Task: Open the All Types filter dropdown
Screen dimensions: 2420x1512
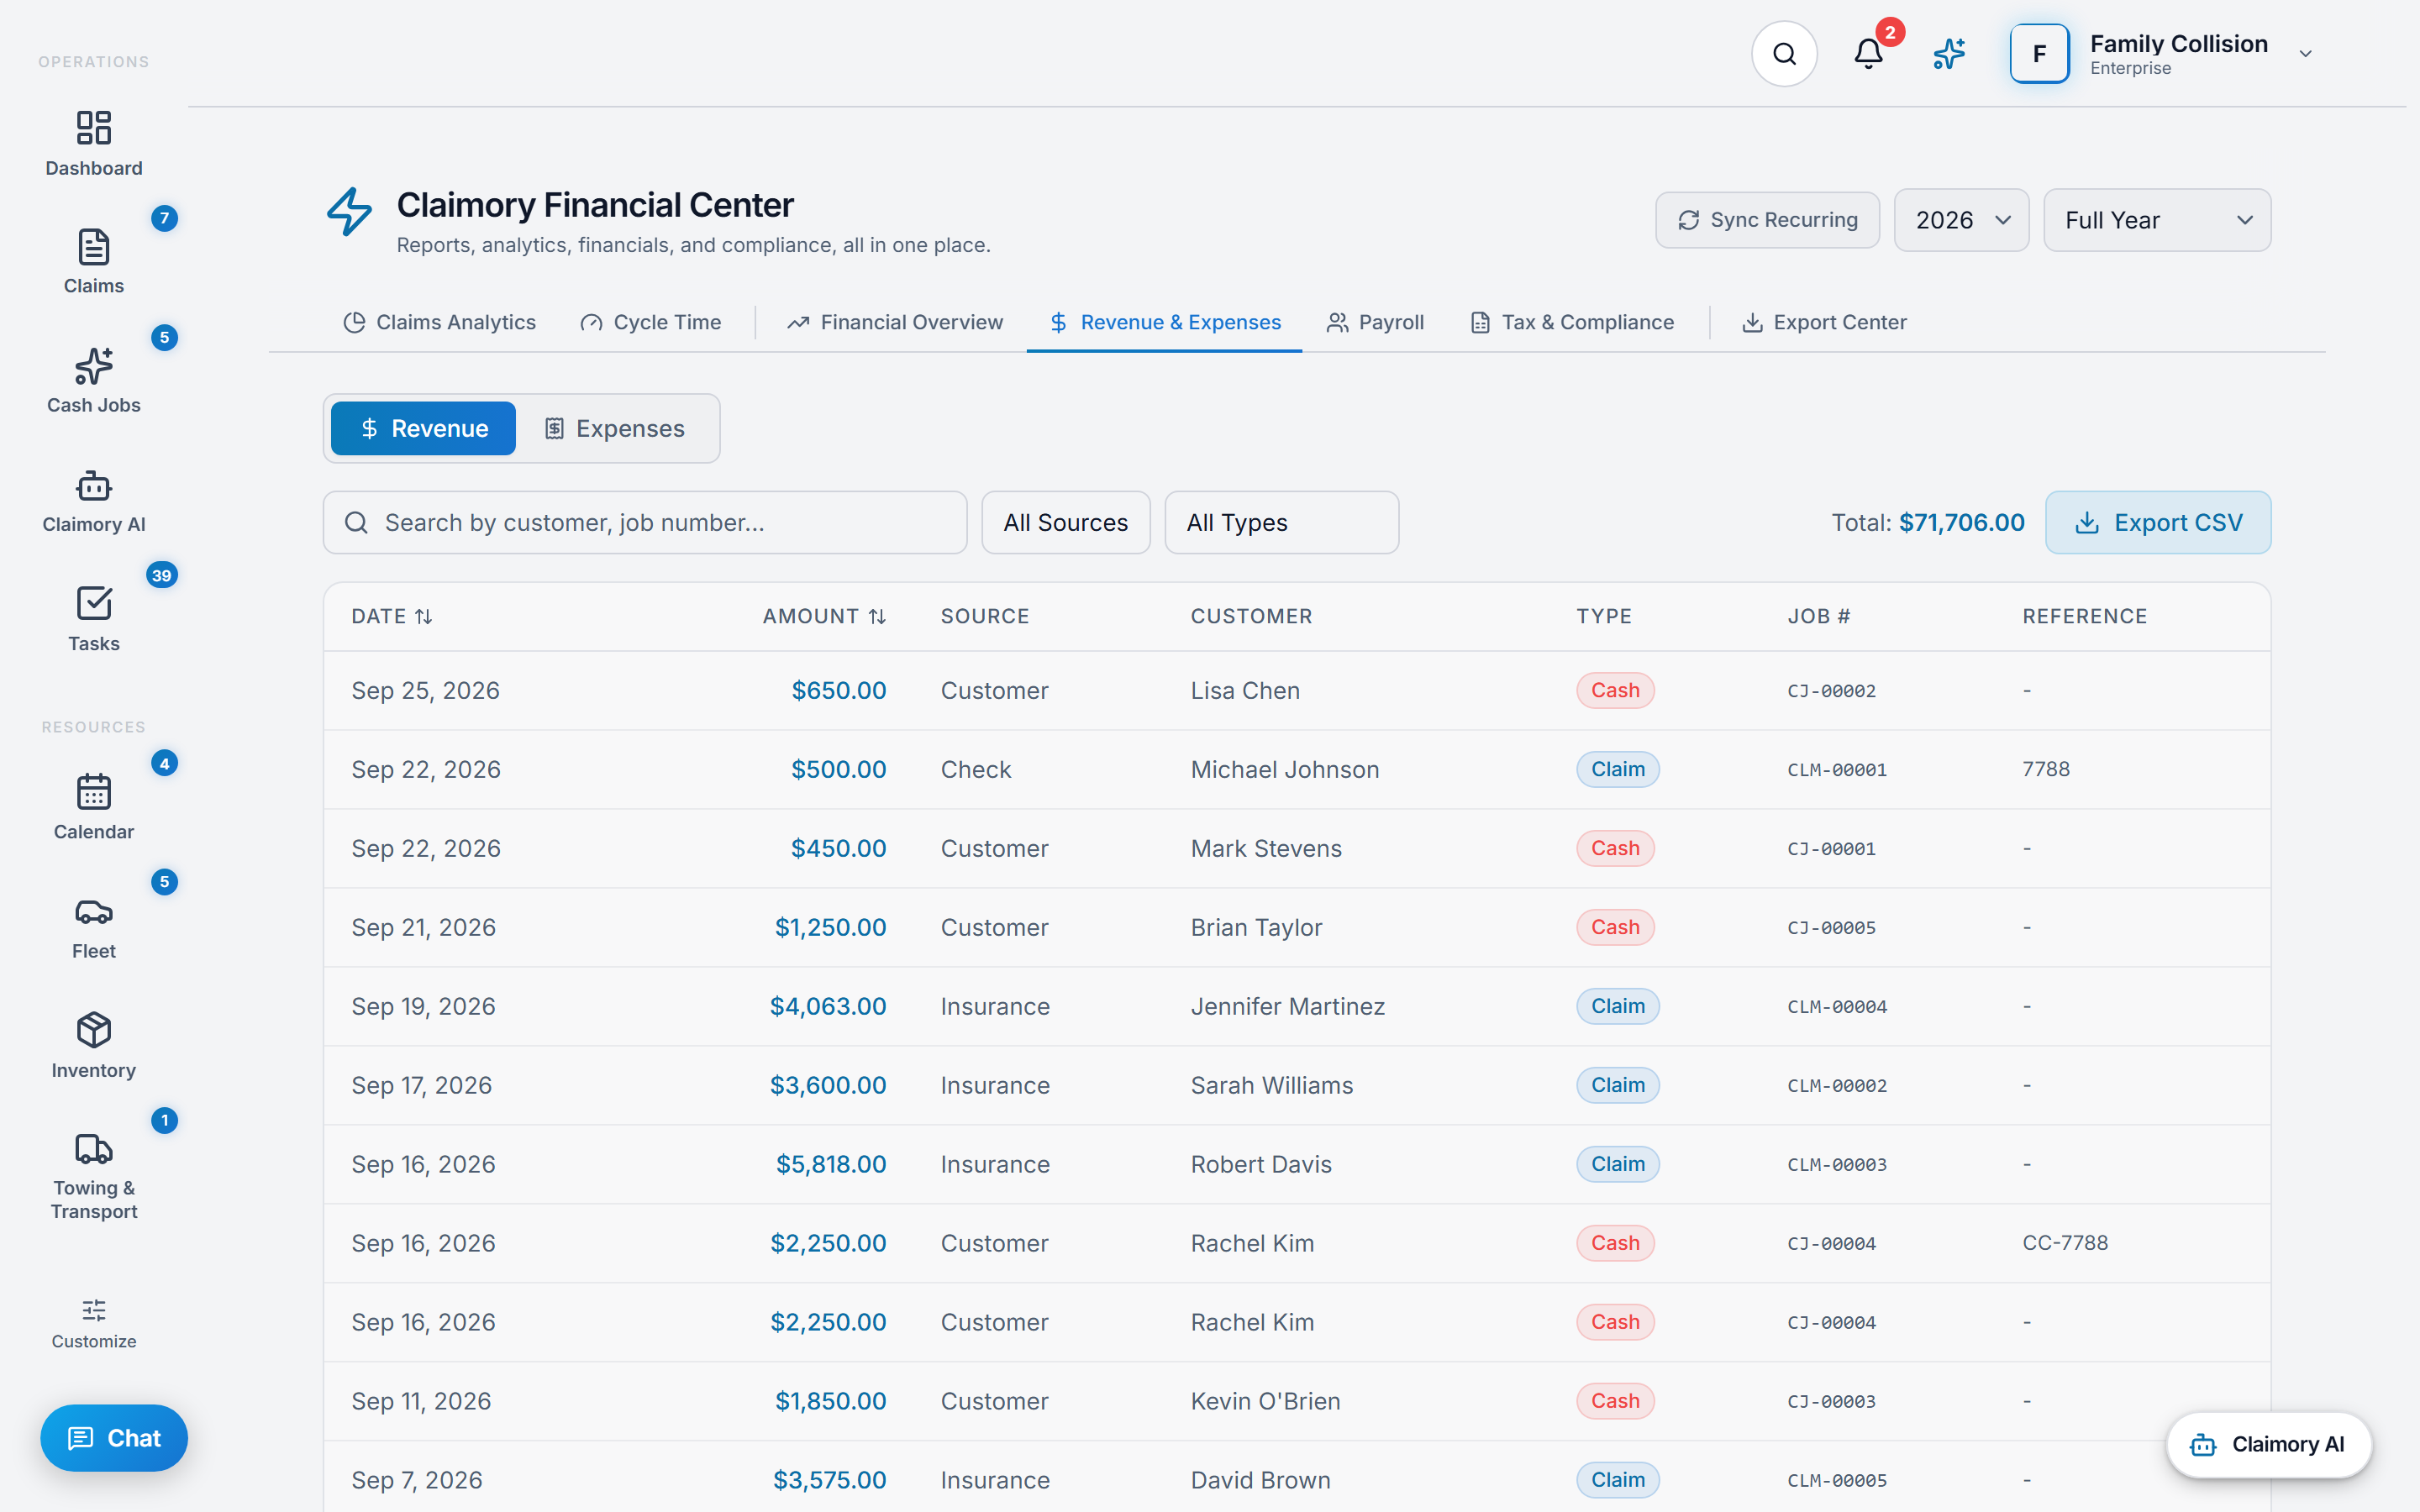Action: point(1282,523)
